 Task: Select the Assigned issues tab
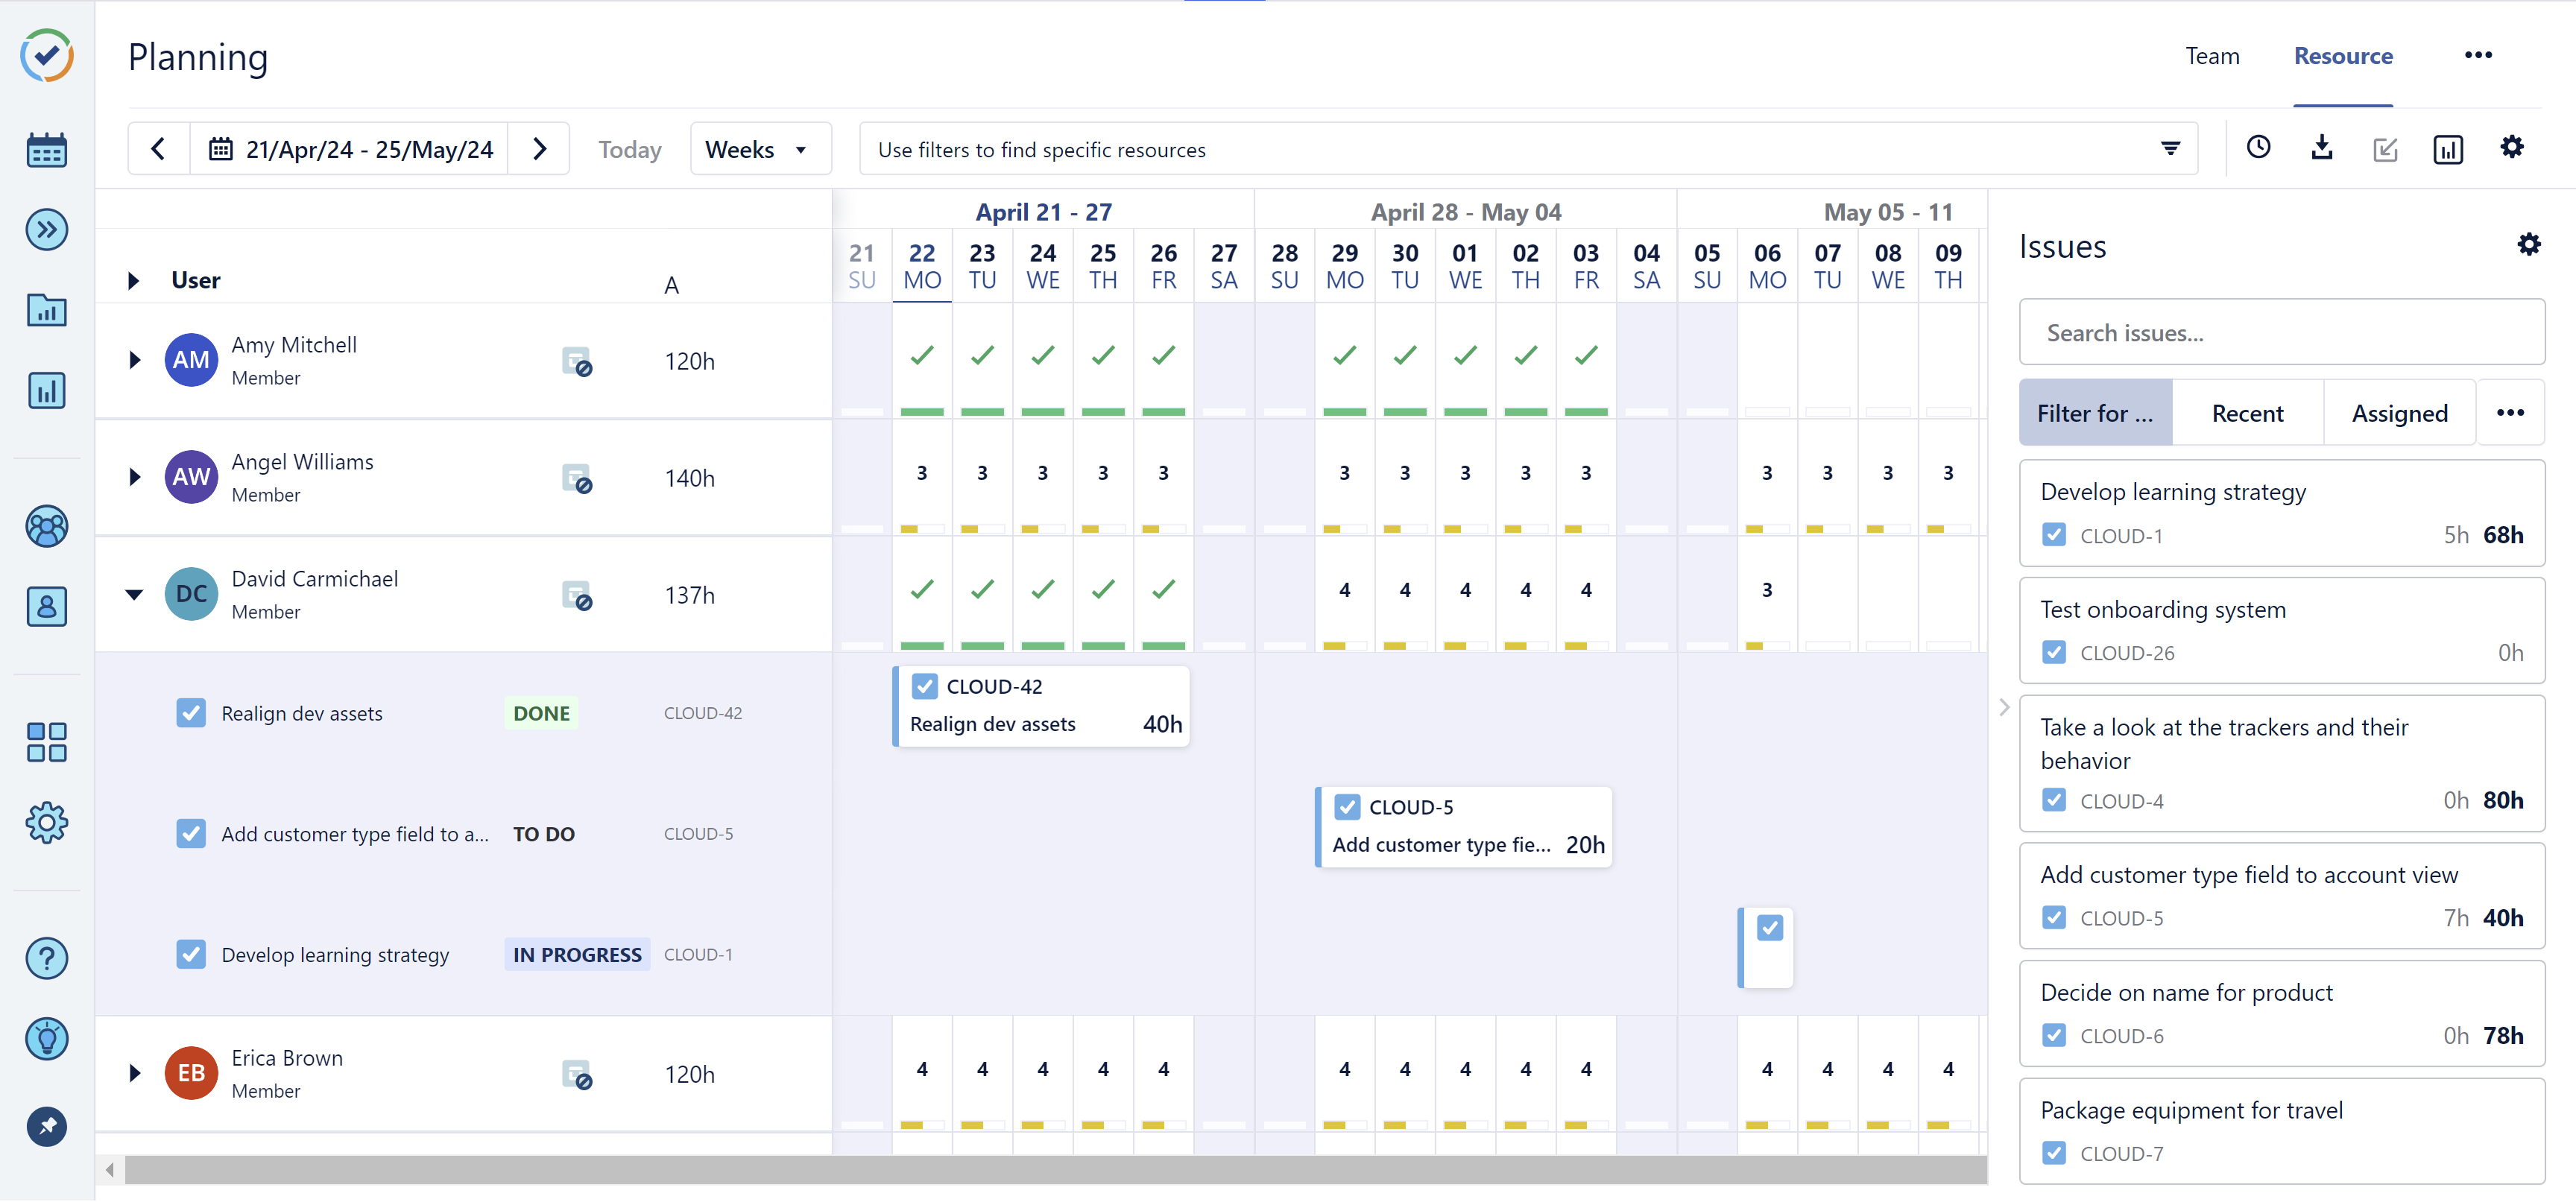click(2399, 413)
